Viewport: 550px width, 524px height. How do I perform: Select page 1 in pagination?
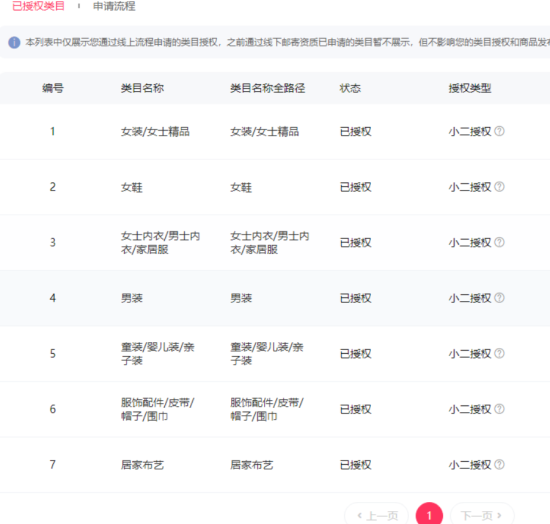tap(429, 515)
